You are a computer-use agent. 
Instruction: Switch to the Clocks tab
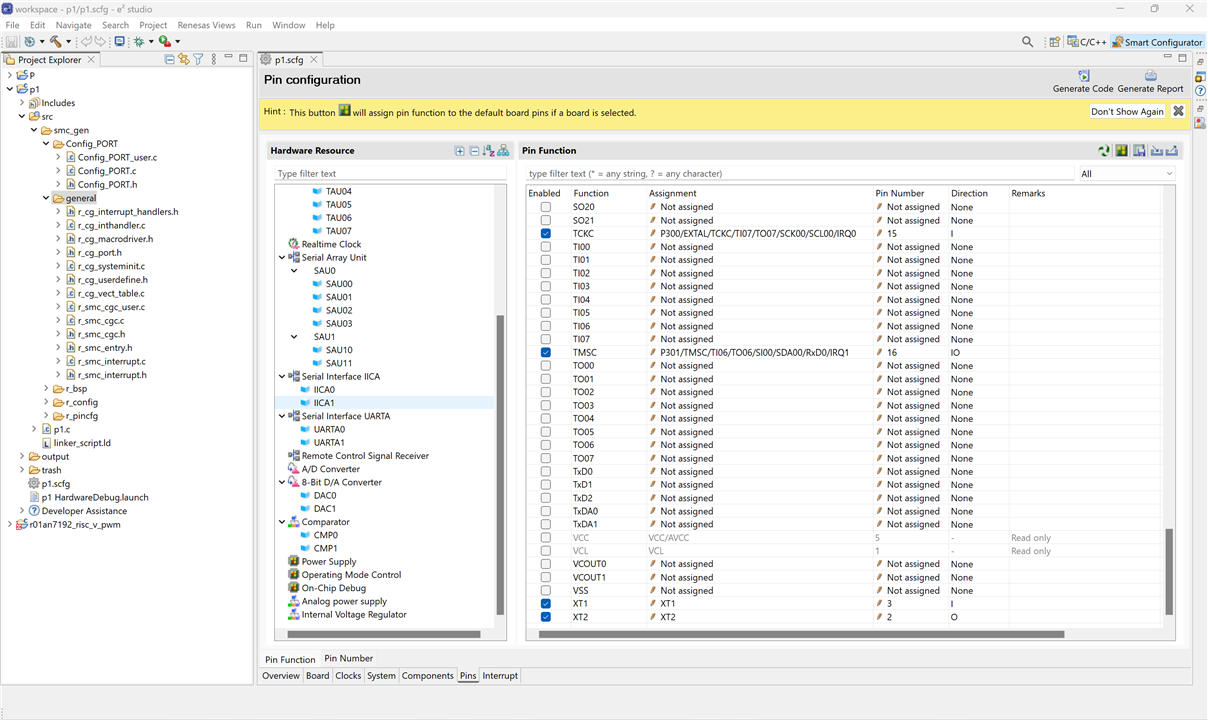[x=348, y=676]
